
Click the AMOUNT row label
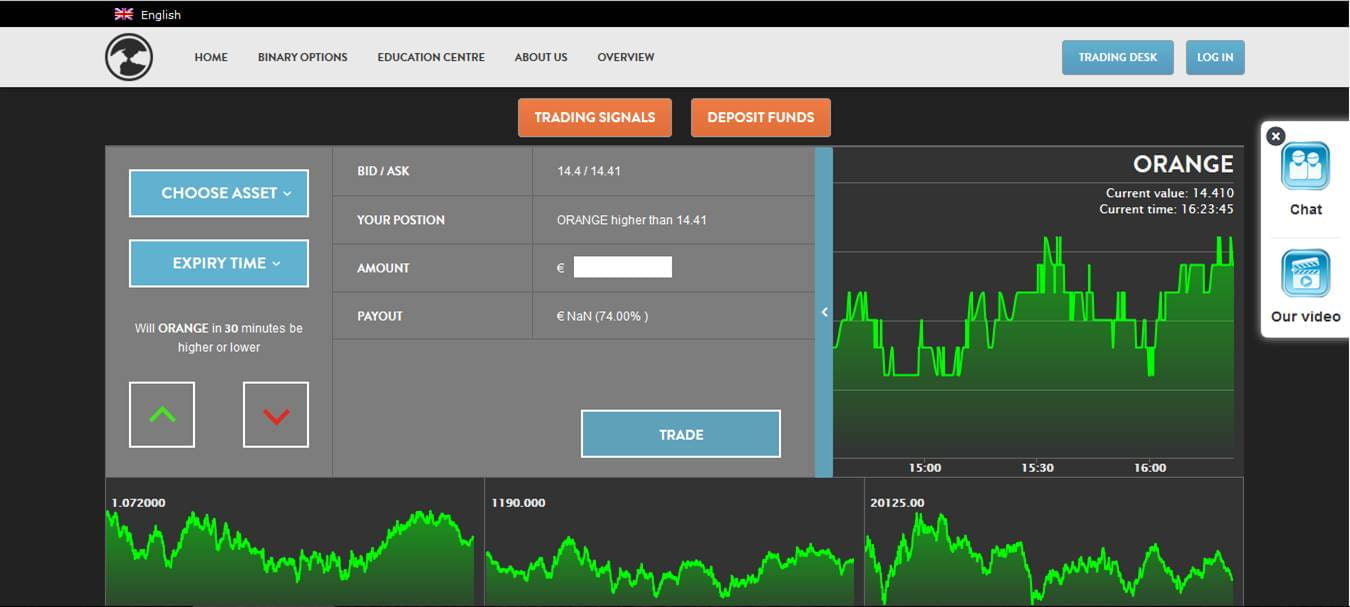click(383, 268)
